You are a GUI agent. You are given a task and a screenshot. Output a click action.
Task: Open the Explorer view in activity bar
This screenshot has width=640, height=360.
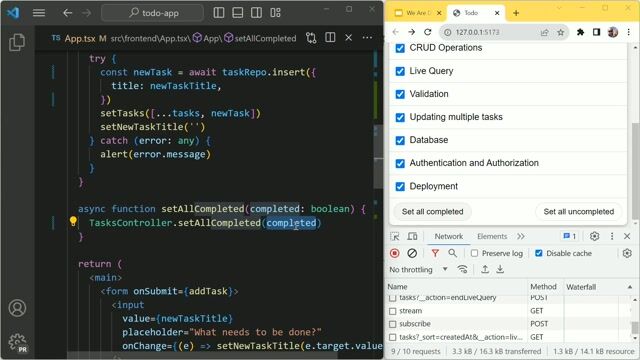coord(17,42)
